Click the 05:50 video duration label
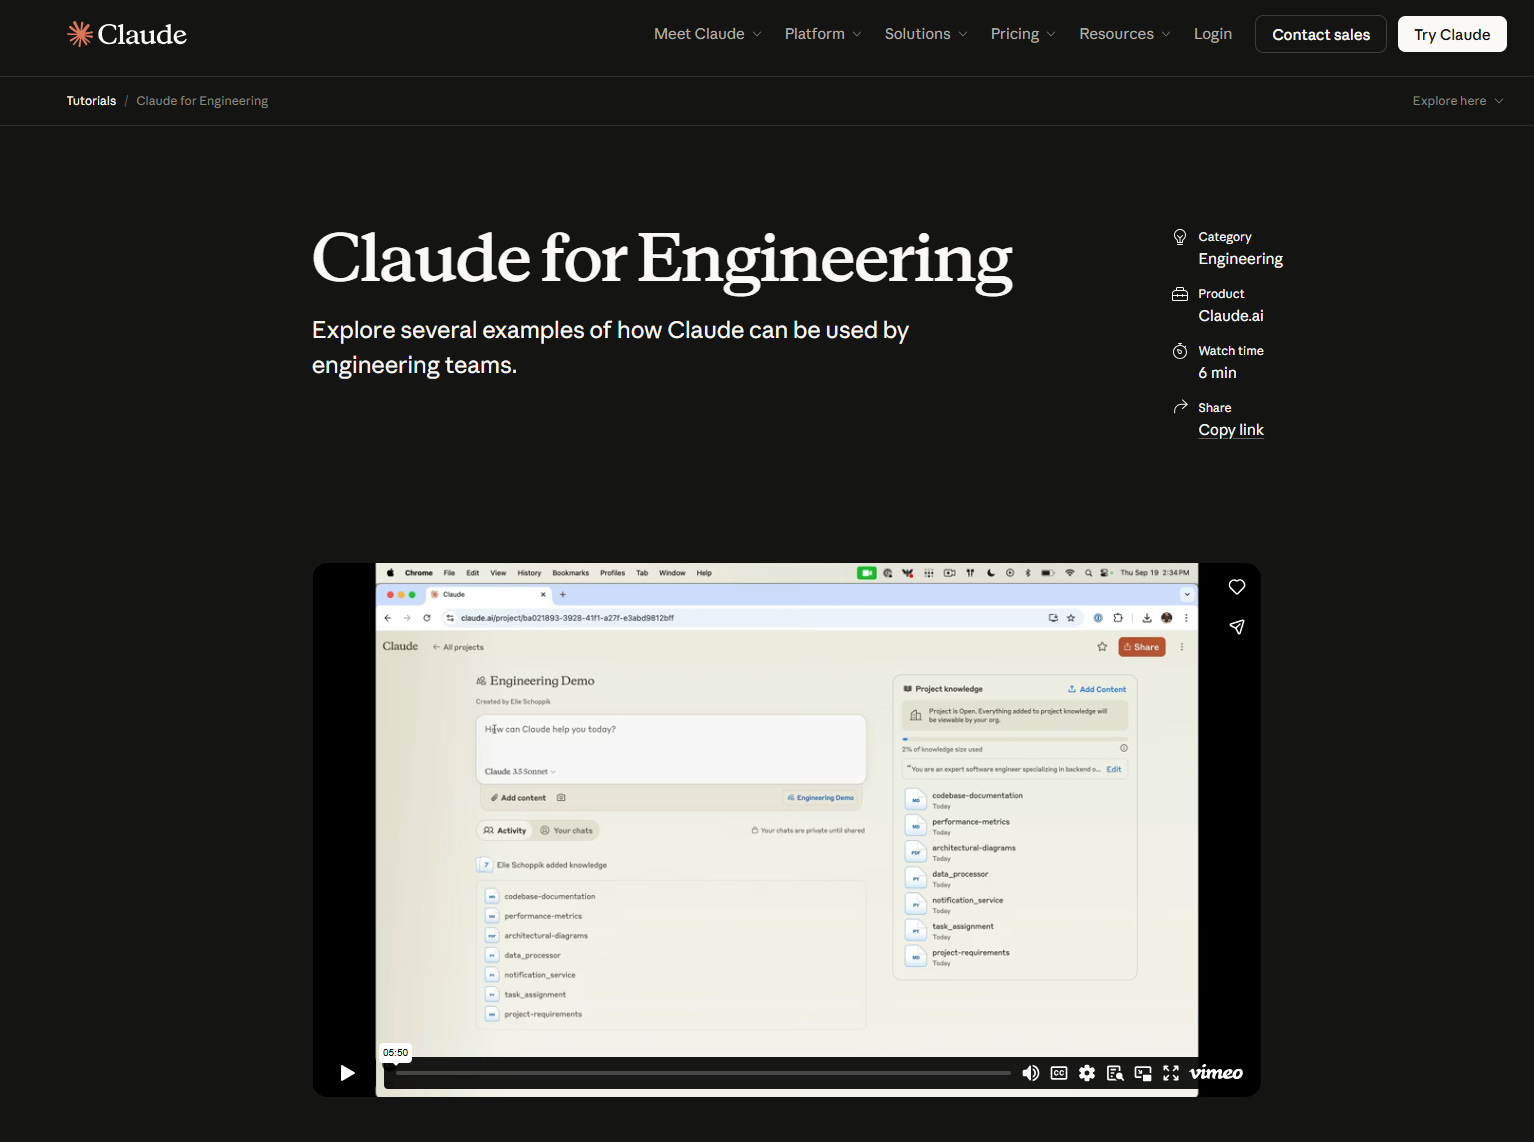 pyautogui.click(x=395, y=1052)
